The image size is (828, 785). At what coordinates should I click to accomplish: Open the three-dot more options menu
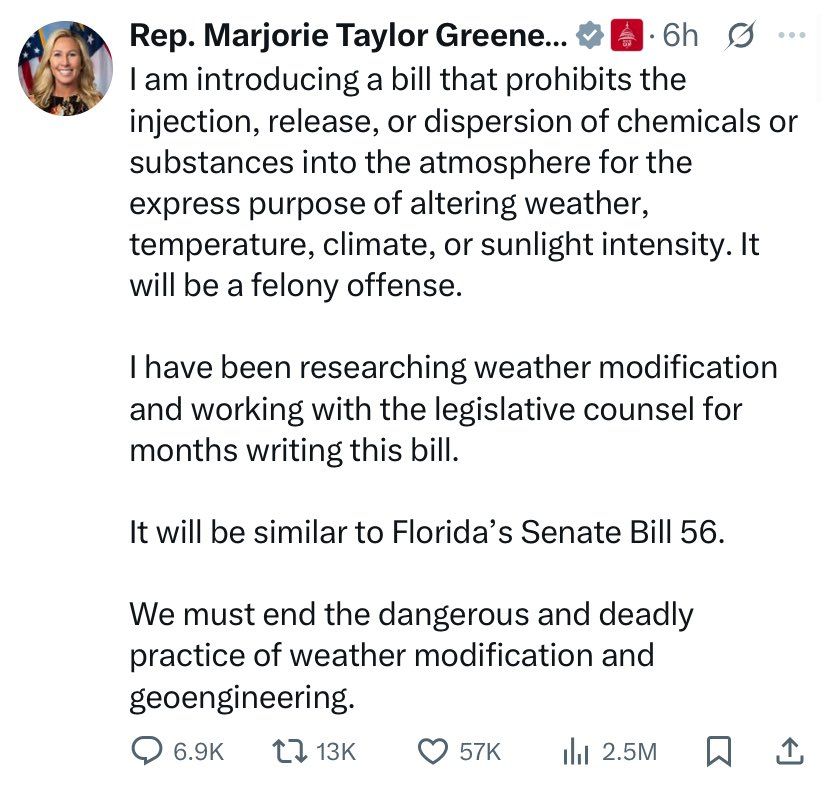click(x=792, y=35)
